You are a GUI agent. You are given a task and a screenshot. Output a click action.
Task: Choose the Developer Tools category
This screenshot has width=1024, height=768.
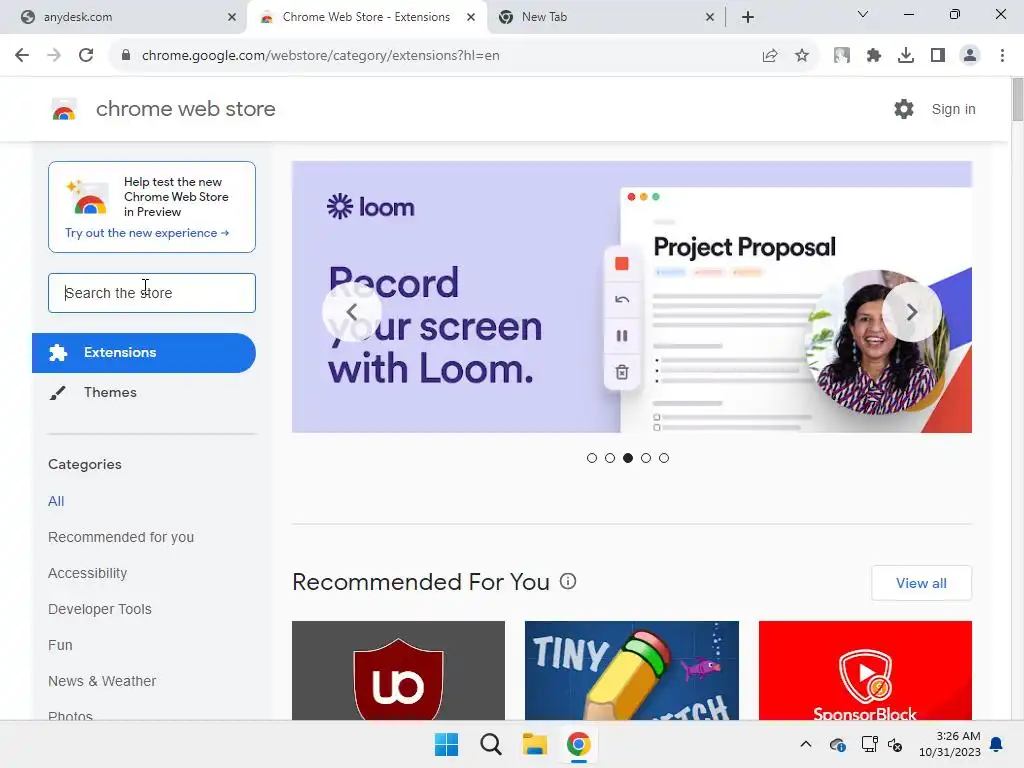tap(100, 609)
